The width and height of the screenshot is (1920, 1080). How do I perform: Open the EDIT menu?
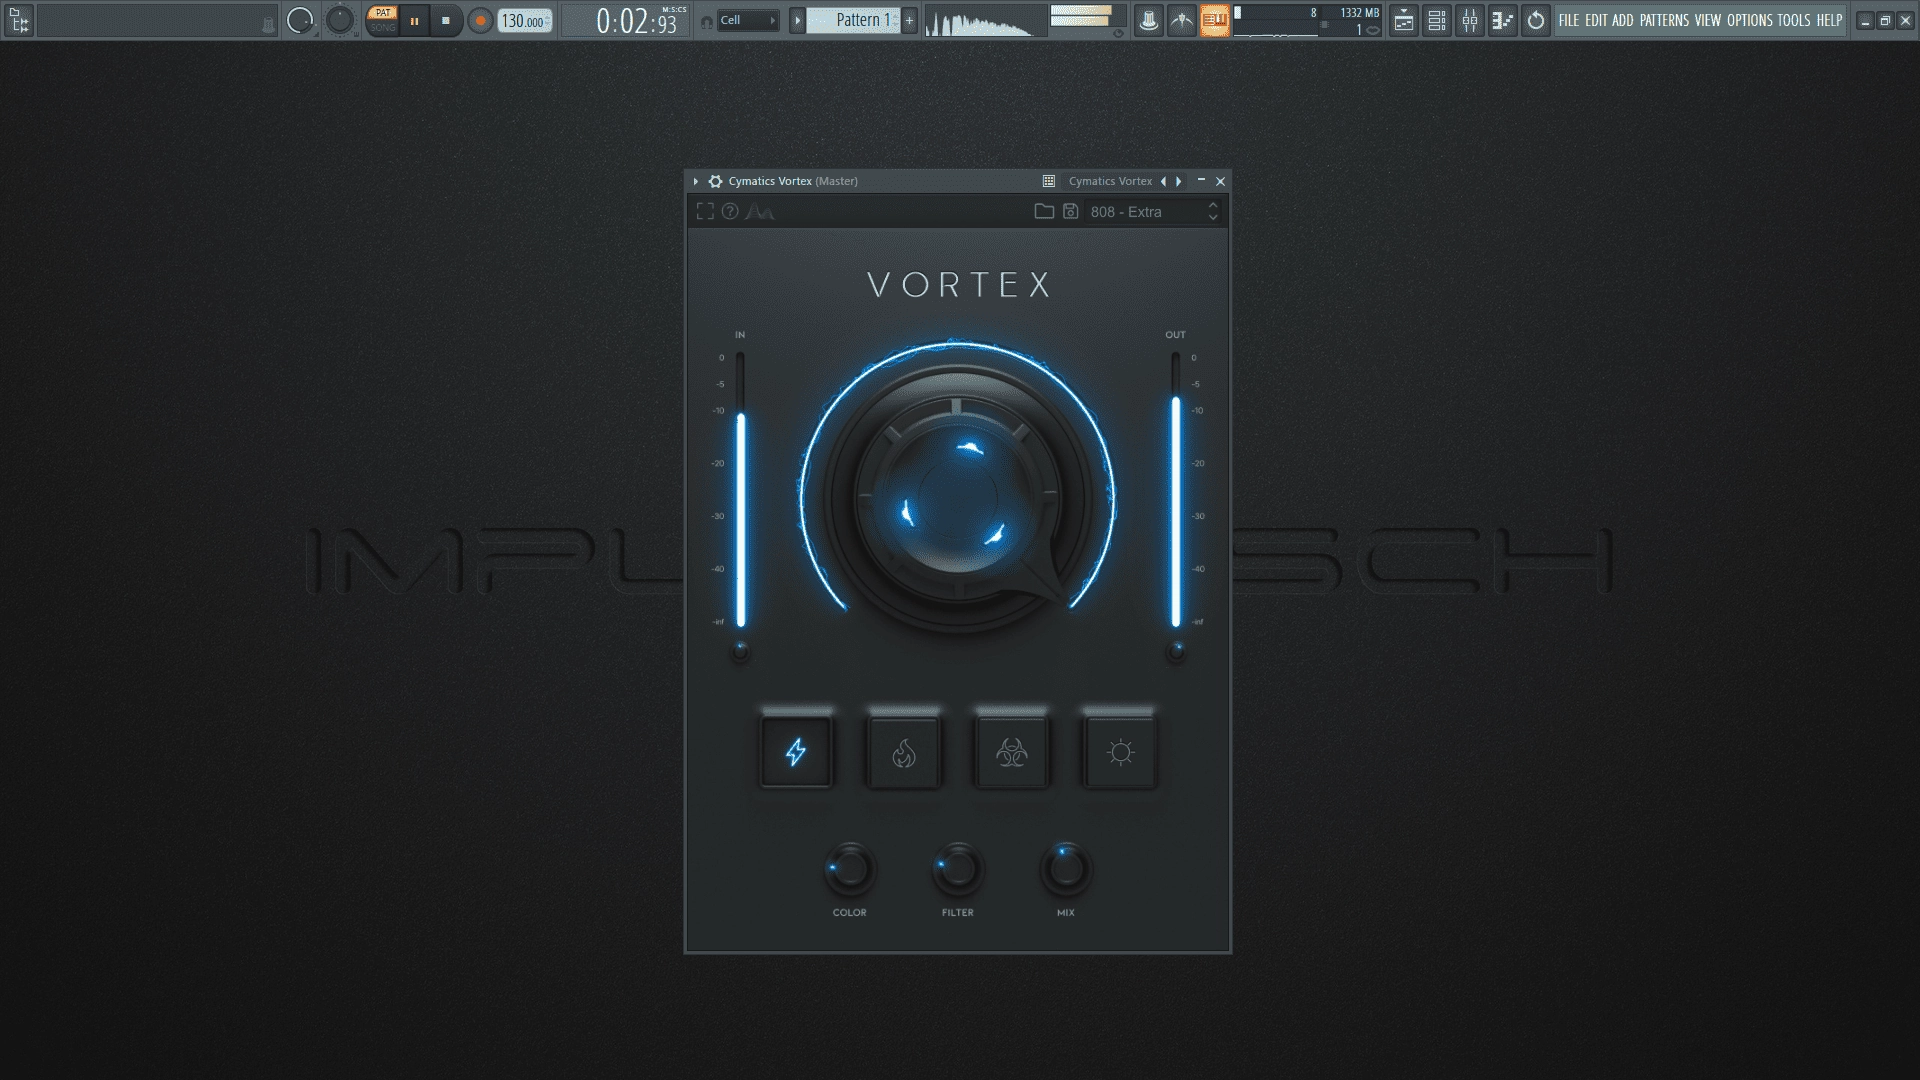point(1596,20)
